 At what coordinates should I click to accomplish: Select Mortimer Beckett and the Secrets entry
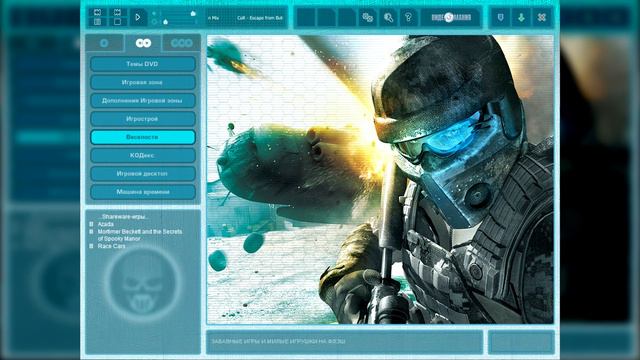(140, 235)
